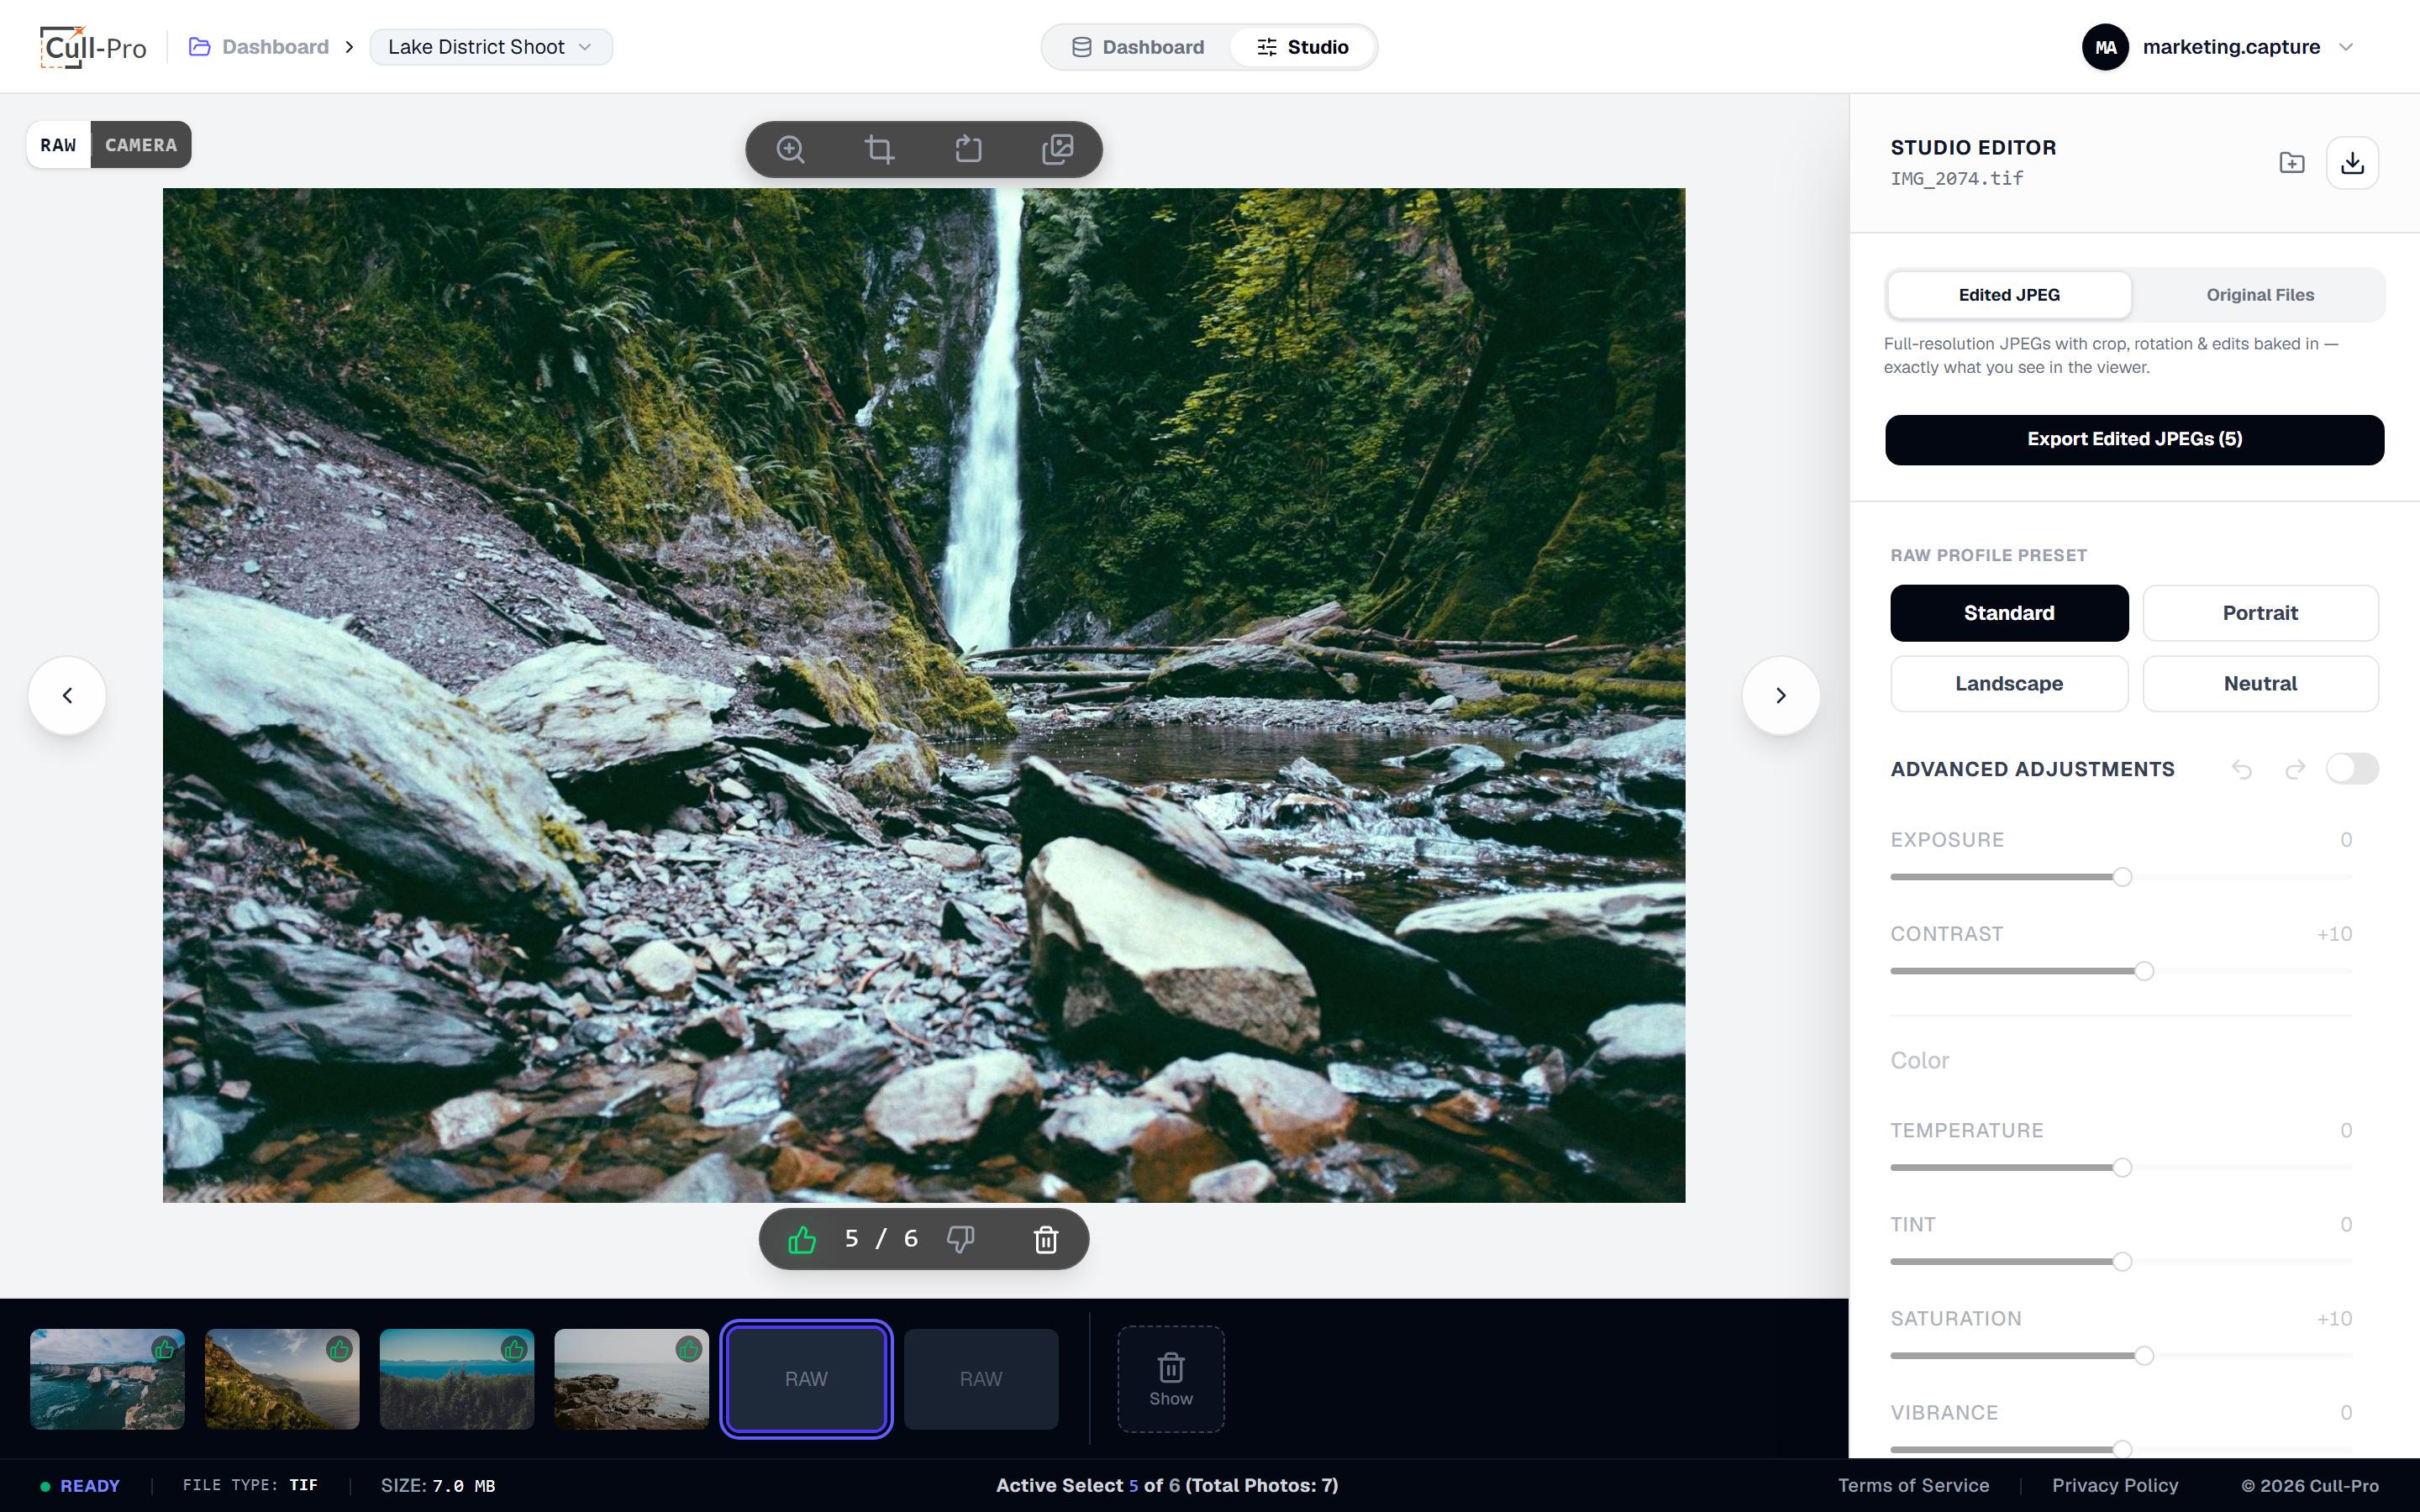Click the add to folder icon

[2292, 163]
